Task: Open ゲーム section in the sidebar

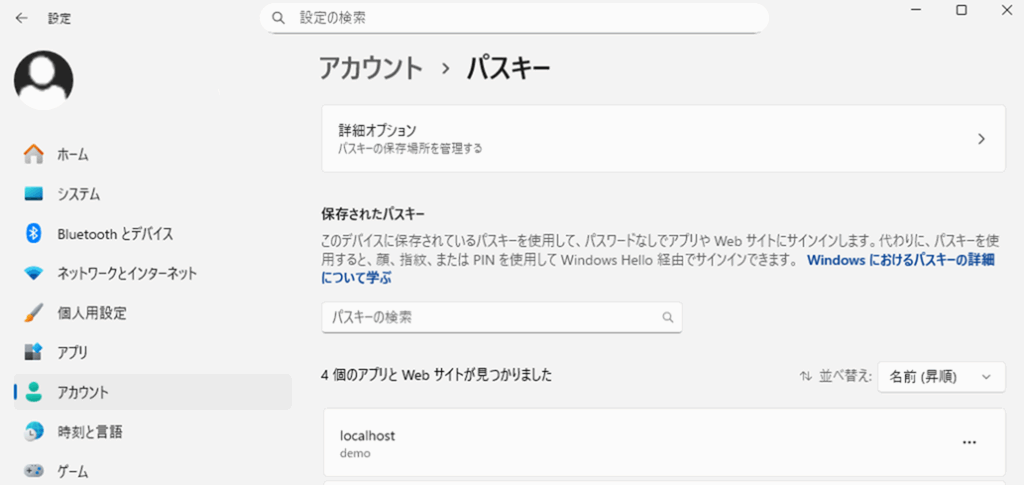Action: click(x=72, y=471)
